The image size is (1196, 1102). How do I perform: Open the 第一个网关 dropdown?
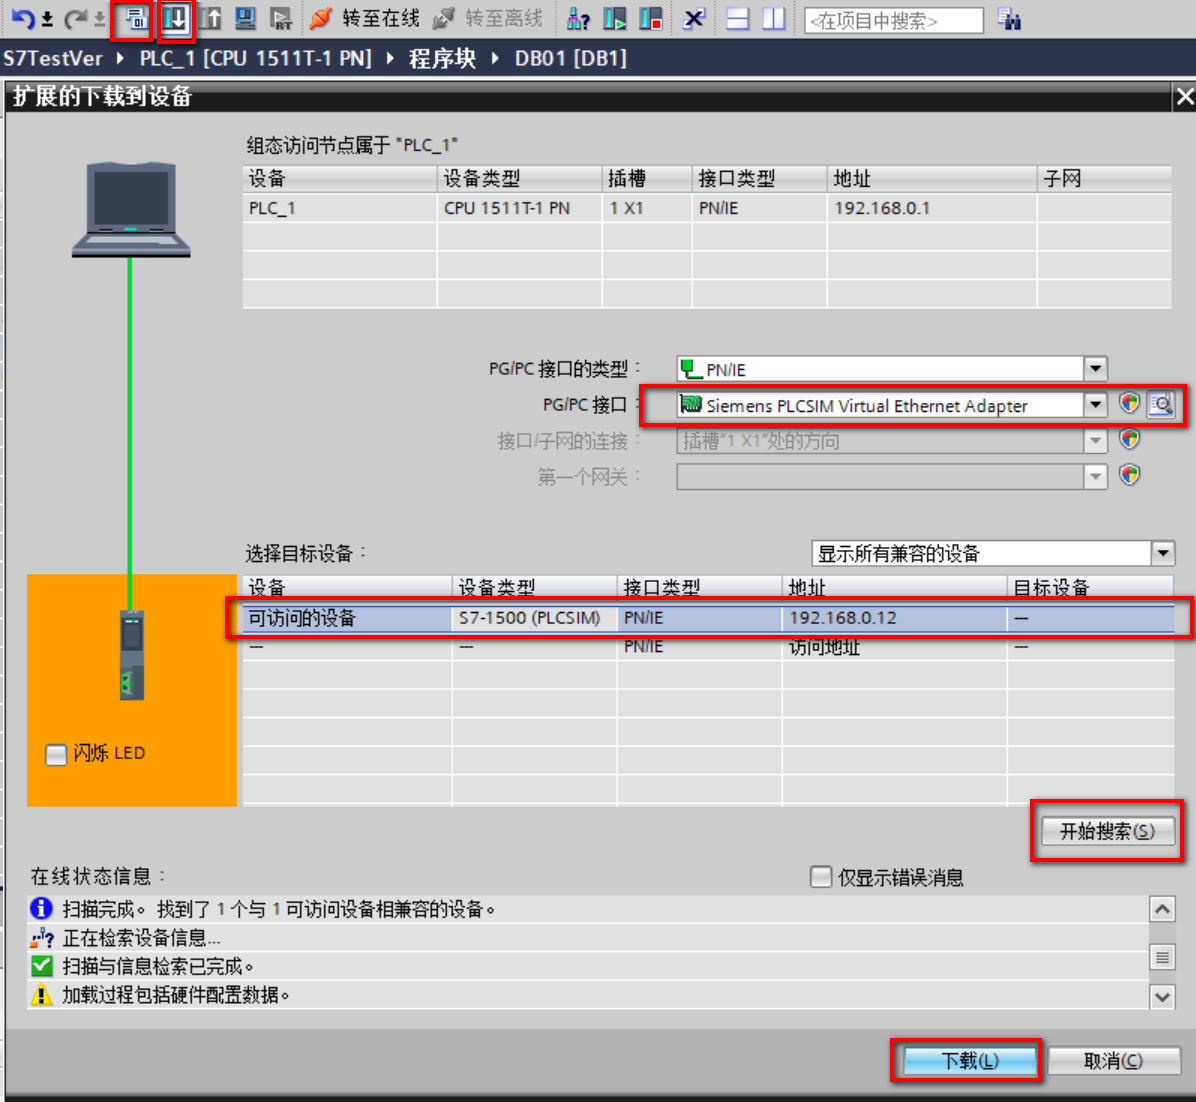tap(1095, 477)
